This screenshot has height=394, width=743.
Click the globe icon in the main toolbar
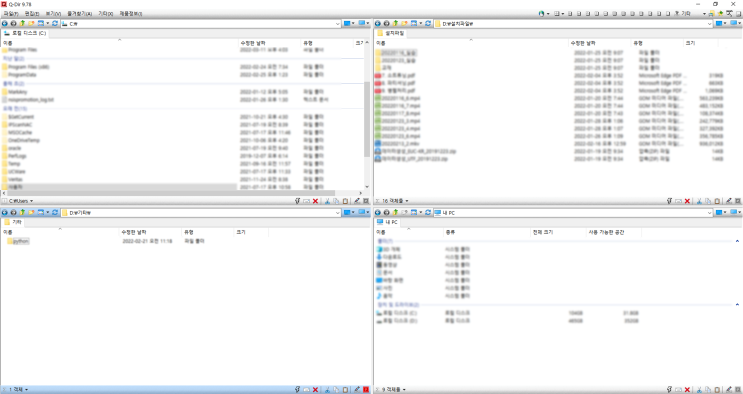pyautogui.click(x=542, y=14)
